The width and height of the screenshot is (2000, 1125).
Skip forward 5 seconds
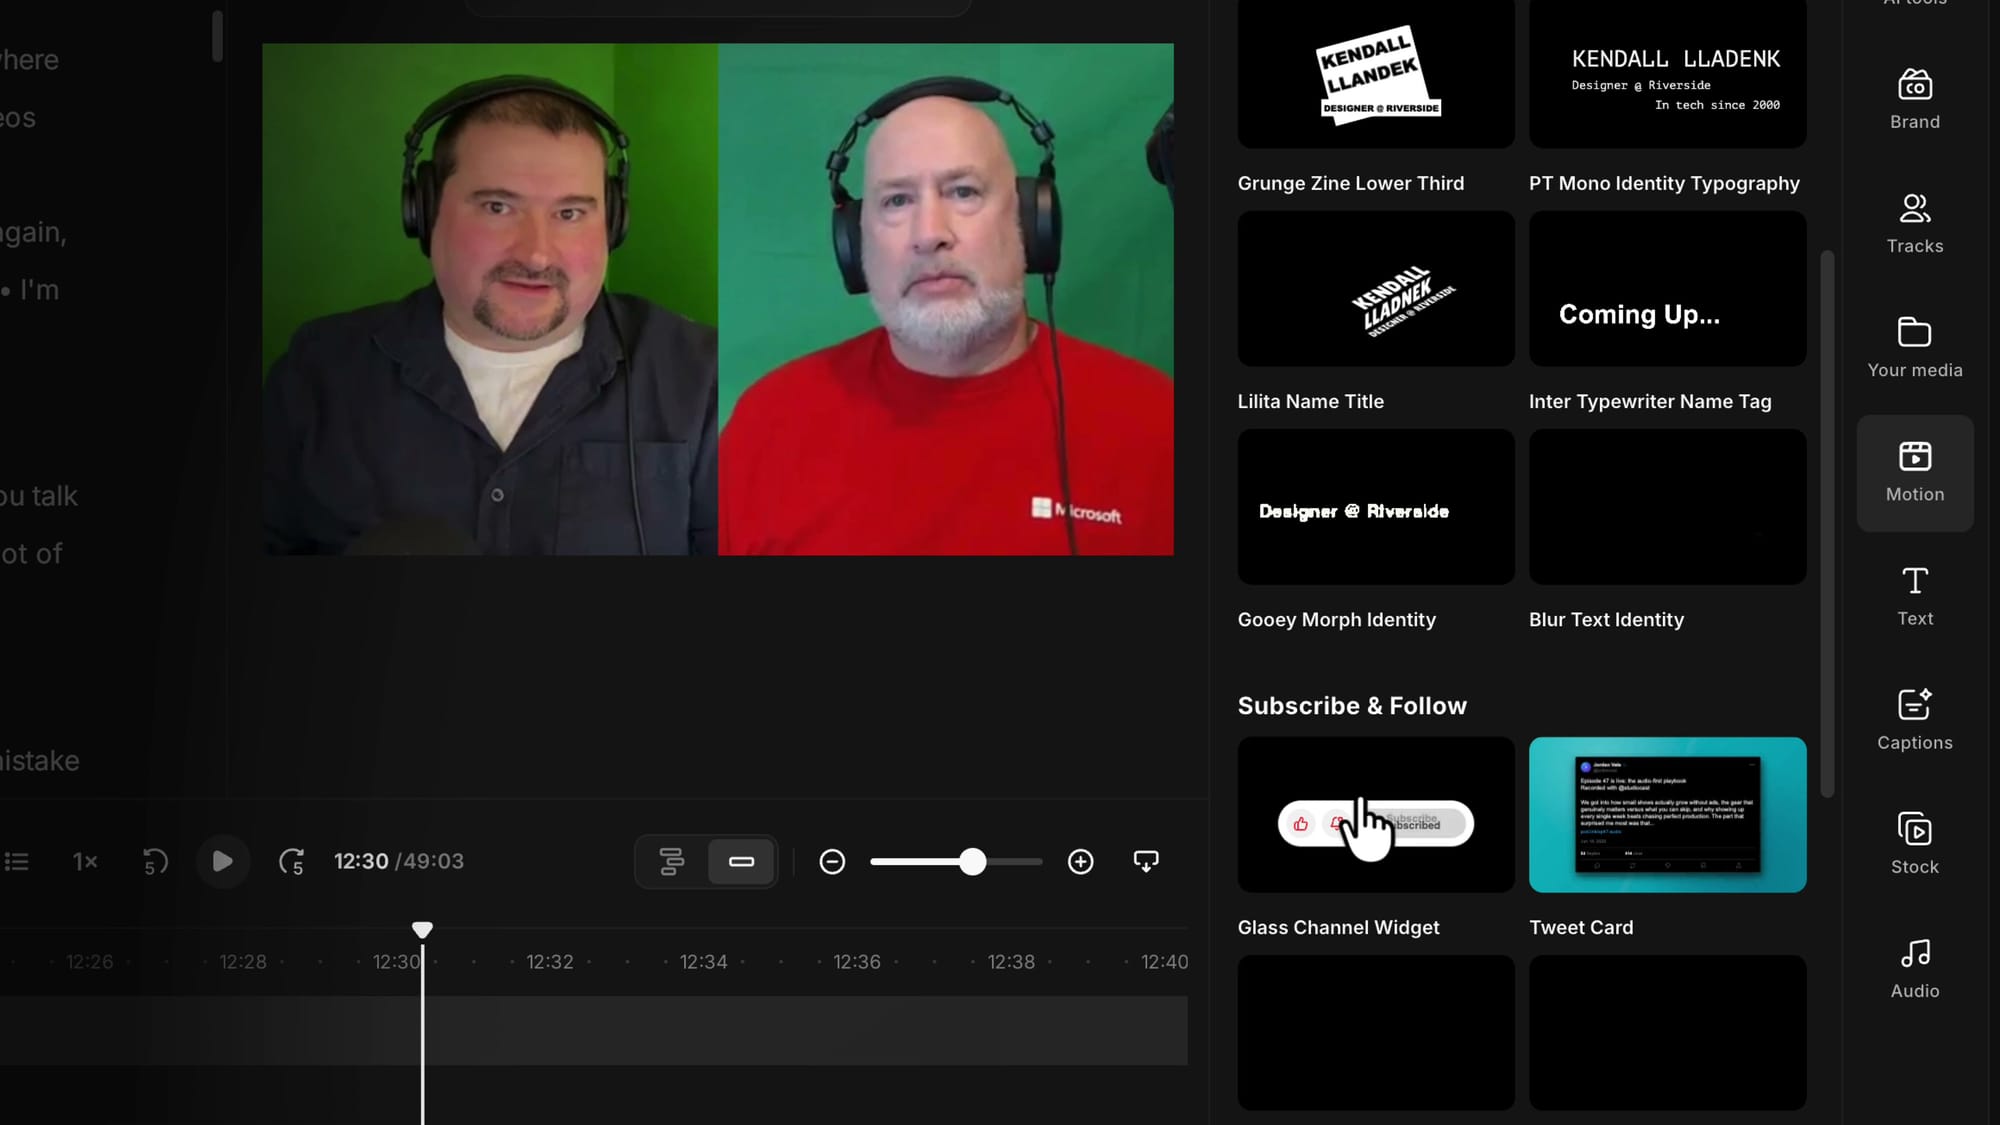[291, 861]
